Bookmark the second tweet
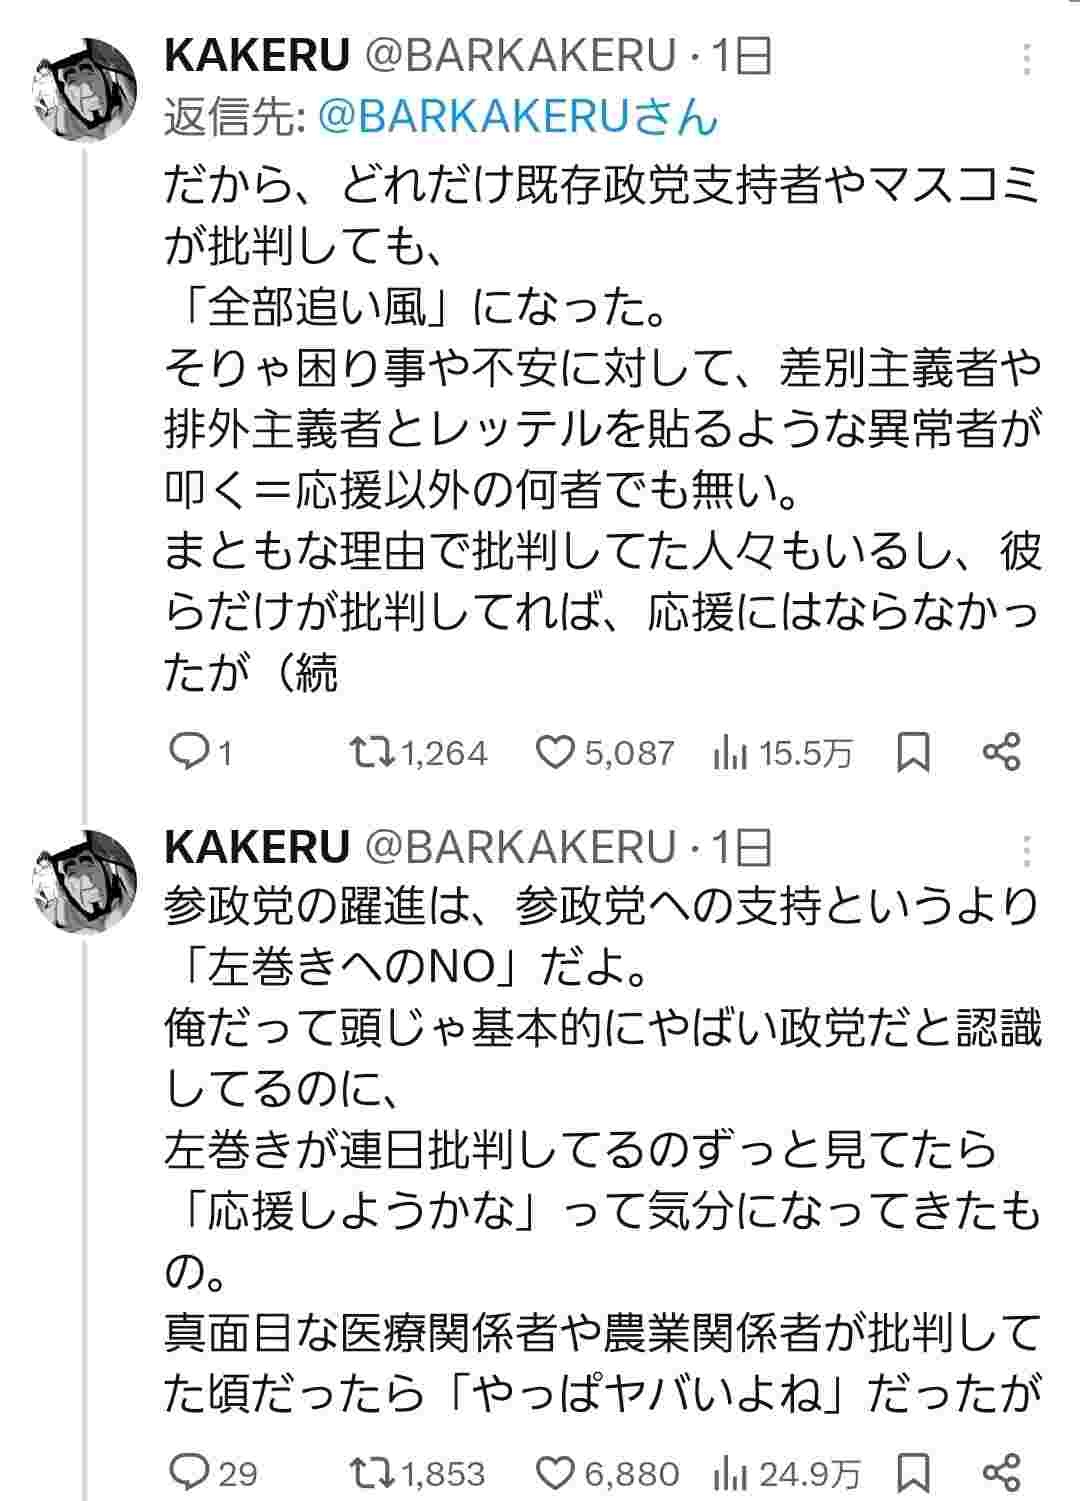 point(913,1473)
